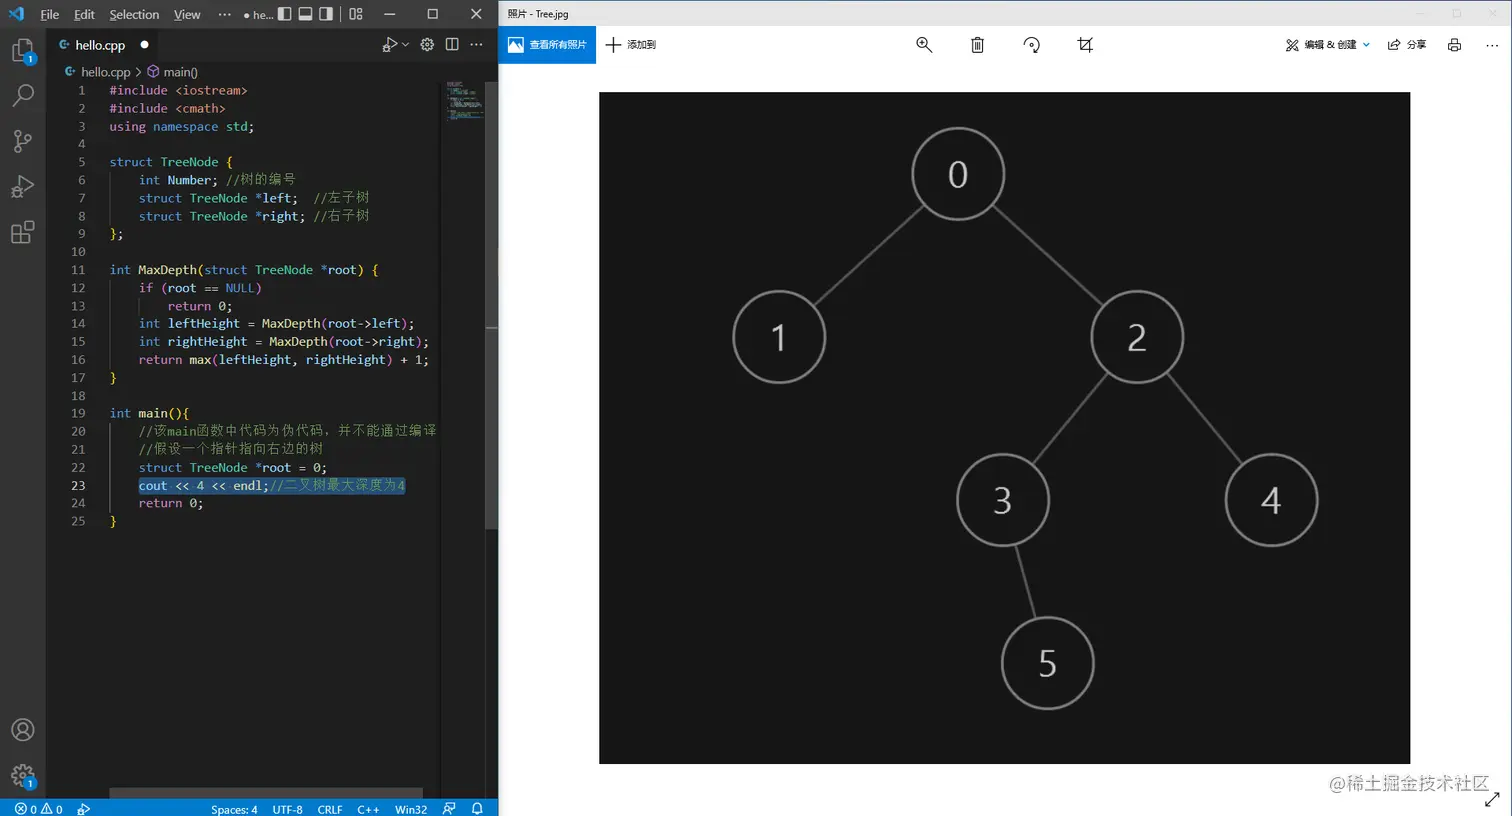The height and width of the screenshot is (816, 1512).
Task: Open the Explorer view in VS Code
Action: point(22,51)
